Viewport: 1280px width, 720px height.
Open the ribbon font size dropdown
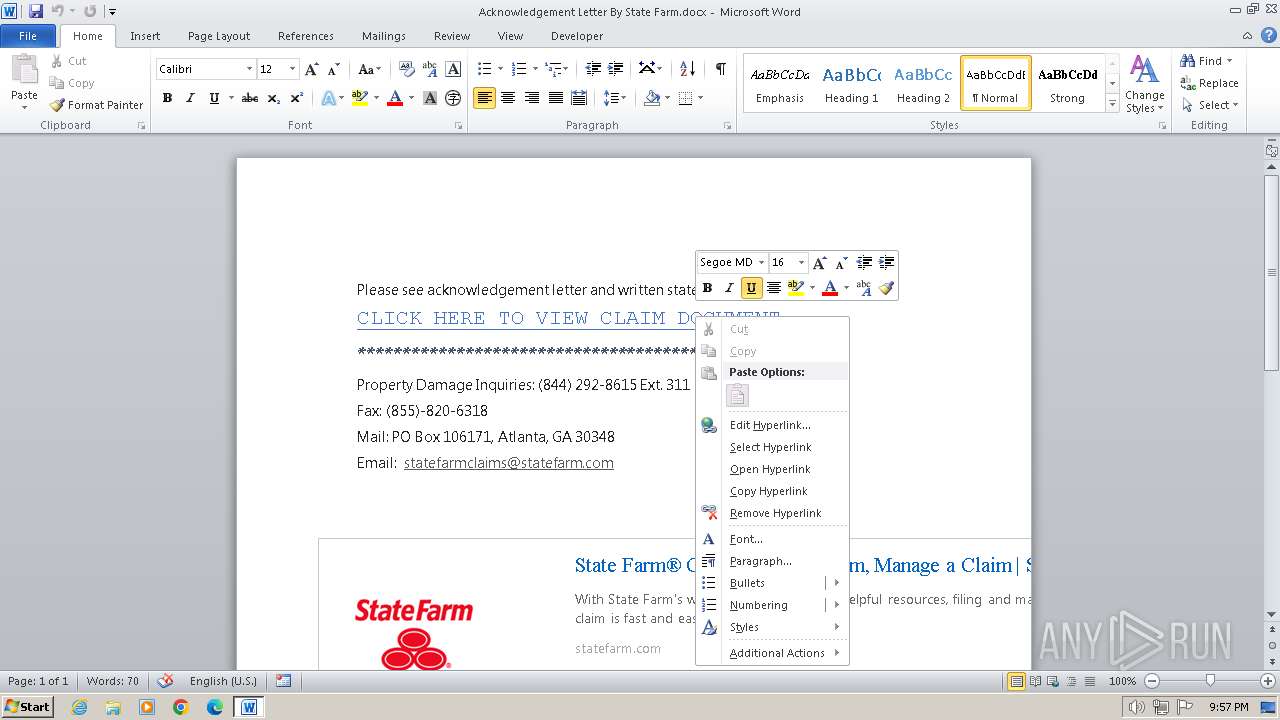tap(292, 69)
